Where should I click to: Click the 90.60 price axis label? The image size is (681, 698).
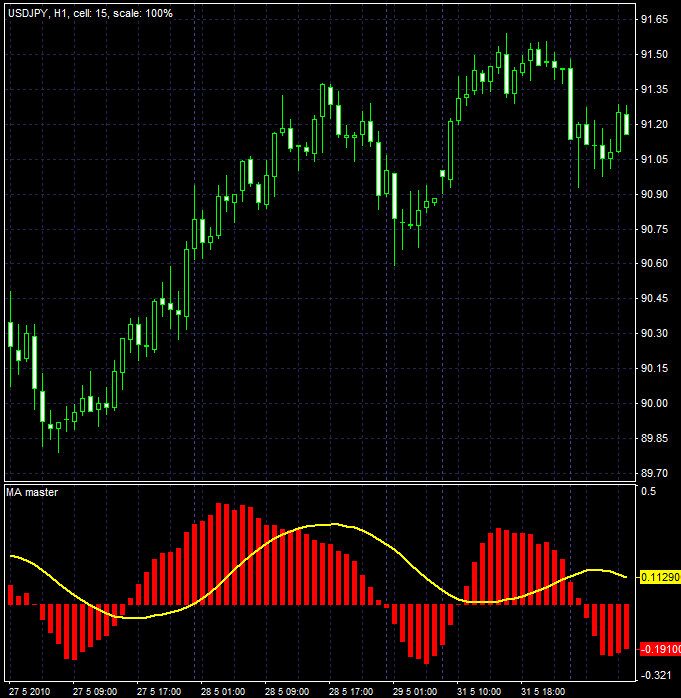point(654,264)
